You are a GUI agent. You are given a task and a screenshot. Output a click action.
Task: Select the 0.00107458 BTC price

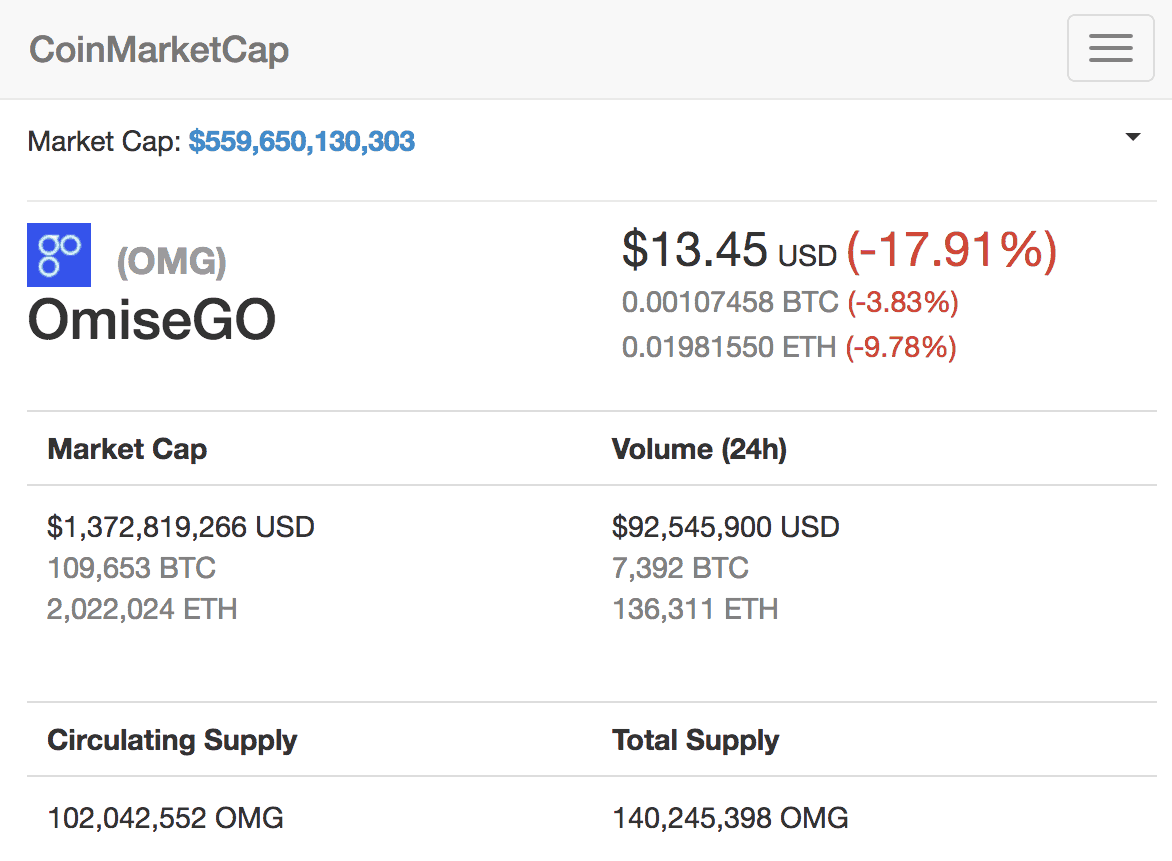[730, 302]
